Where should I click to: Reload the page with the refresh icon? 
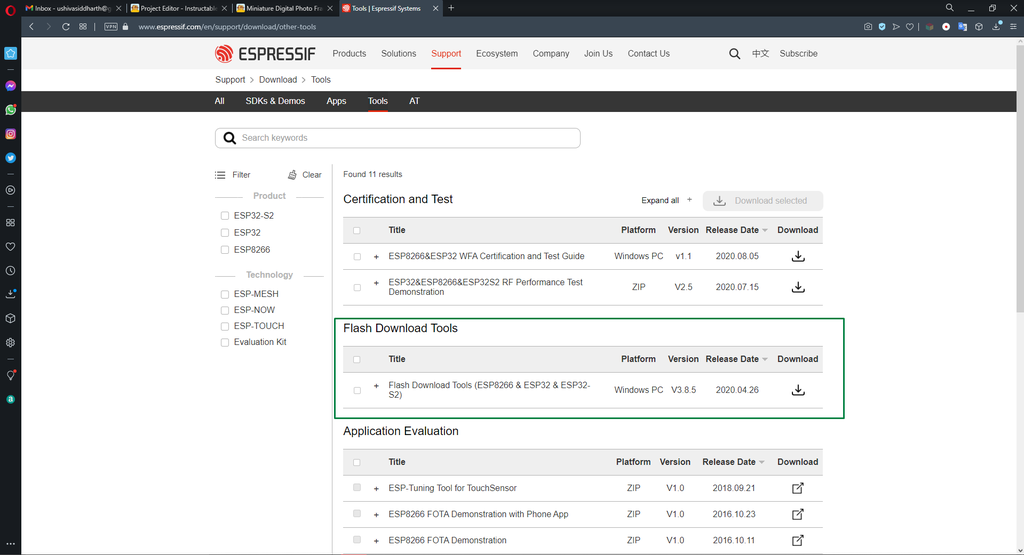coord(66,26)
